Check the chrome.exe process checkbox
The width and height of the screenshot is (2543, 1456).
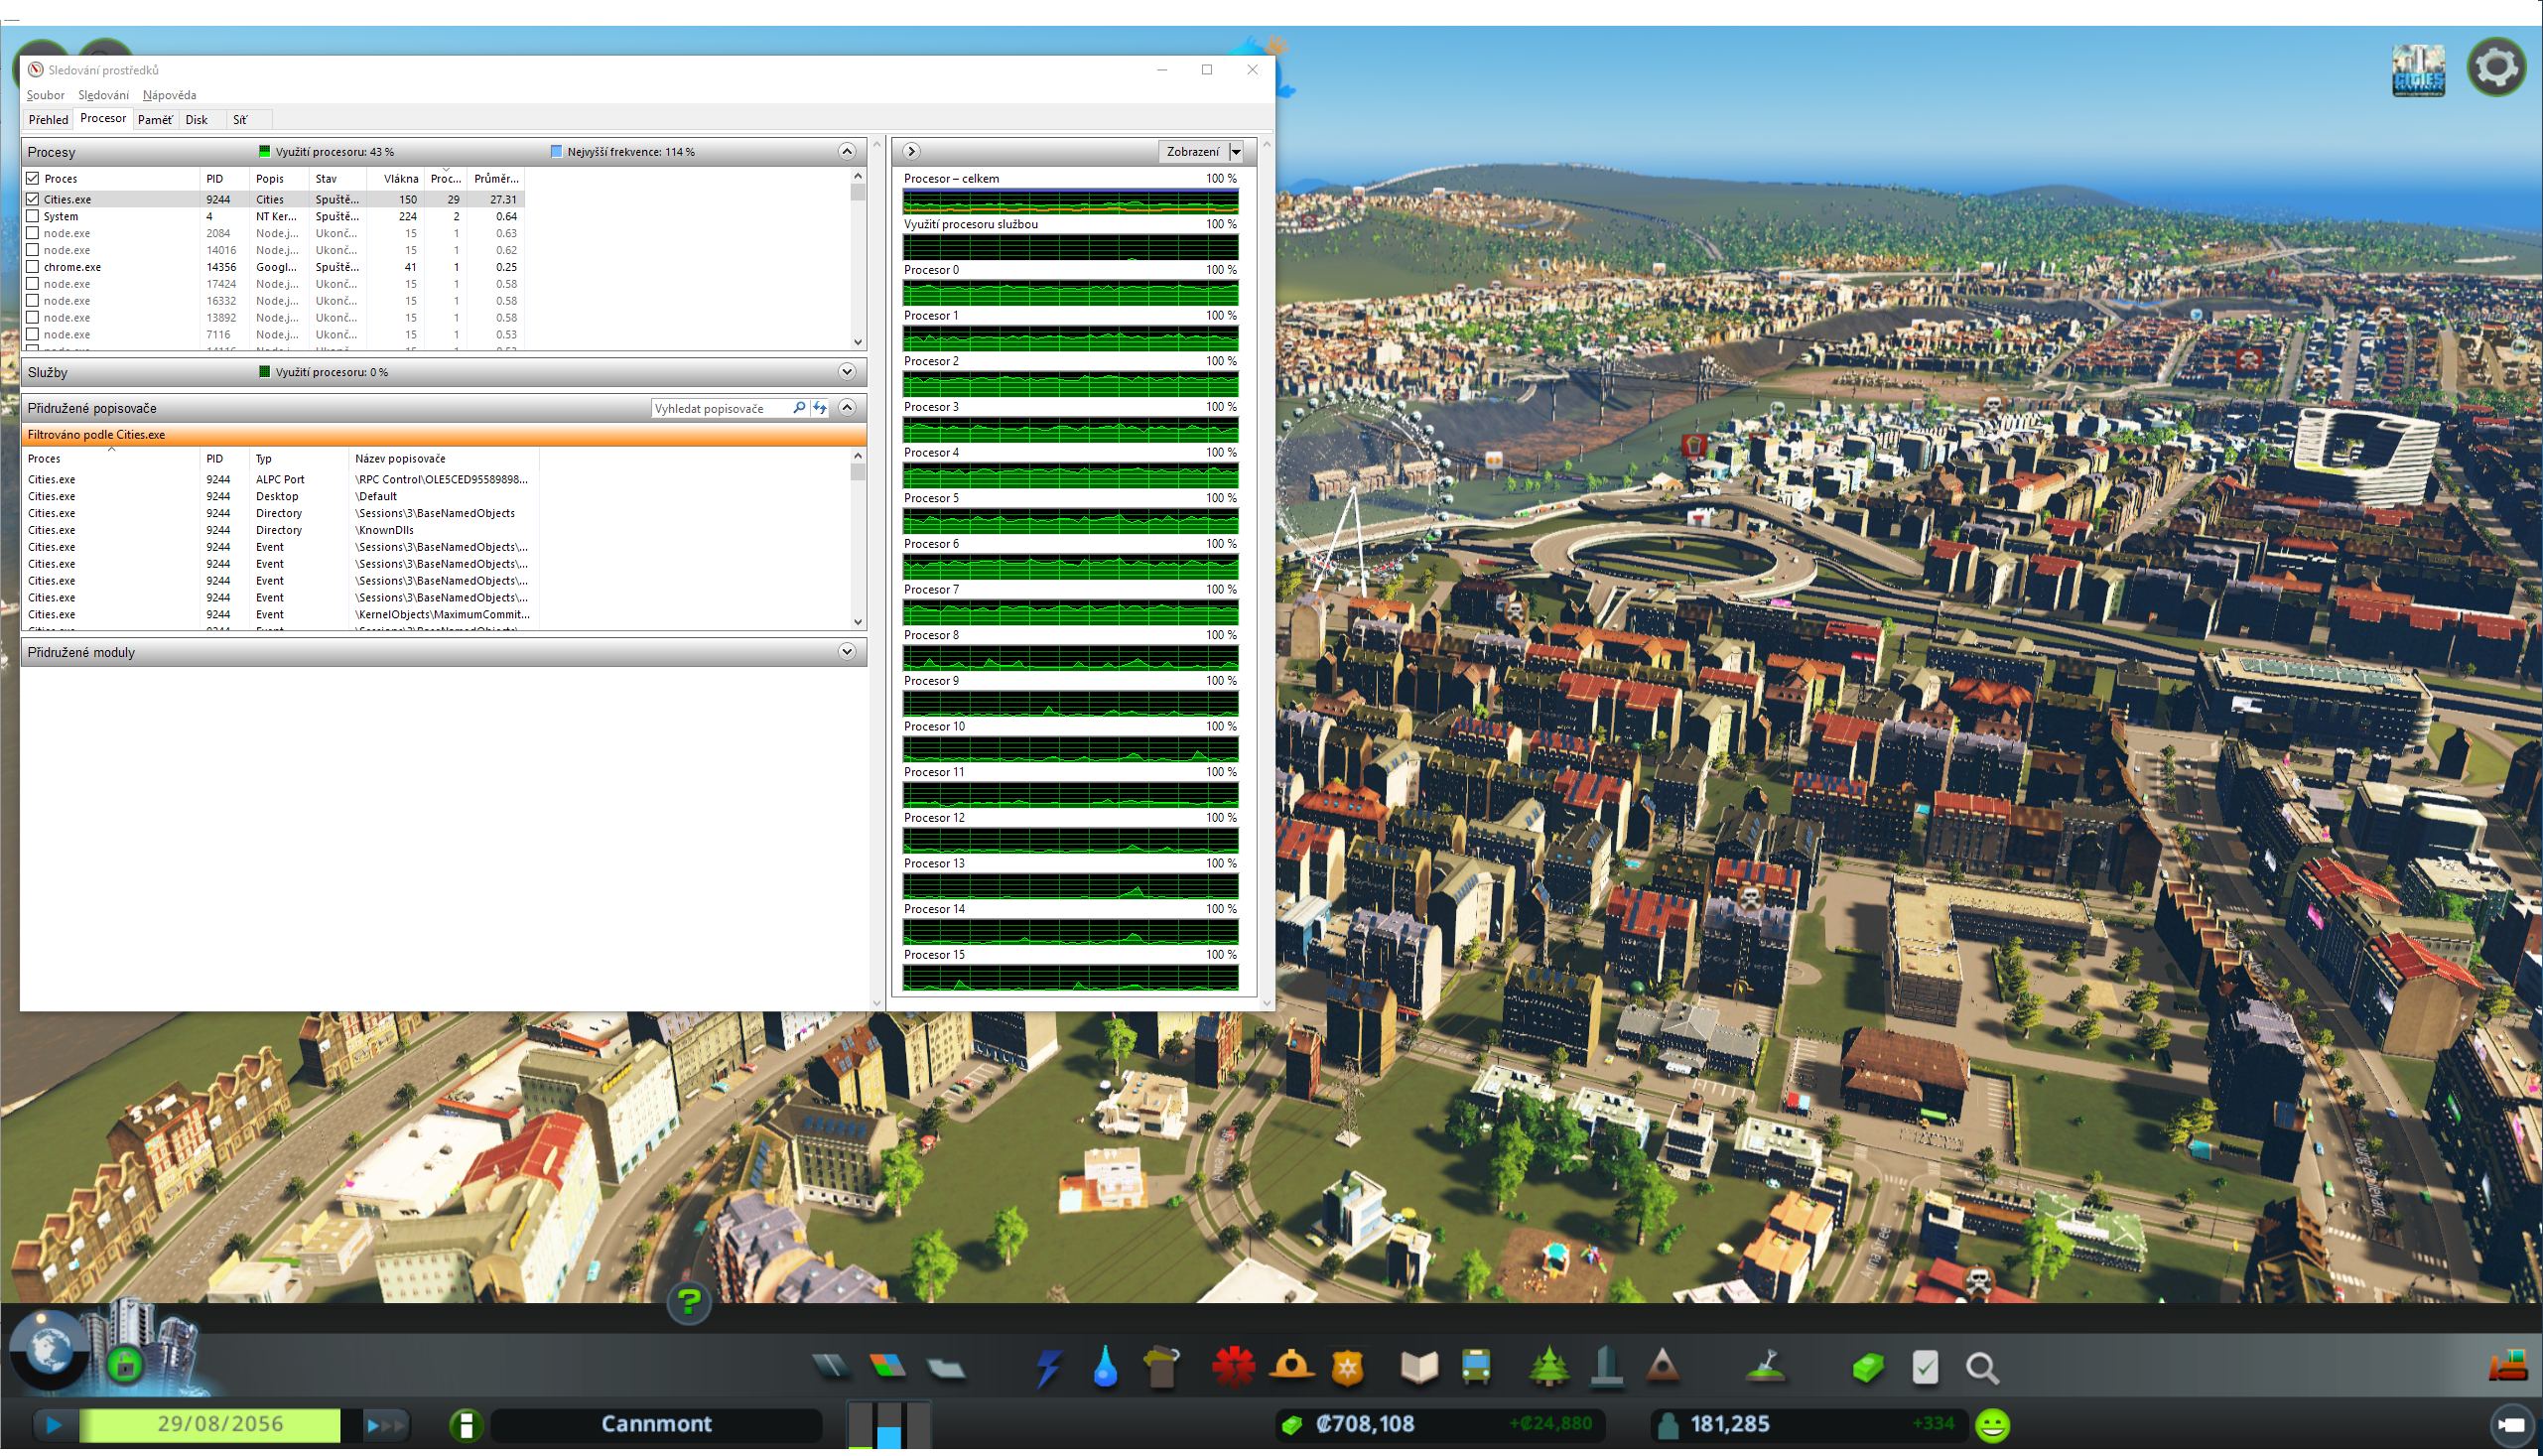pos(33,268)
